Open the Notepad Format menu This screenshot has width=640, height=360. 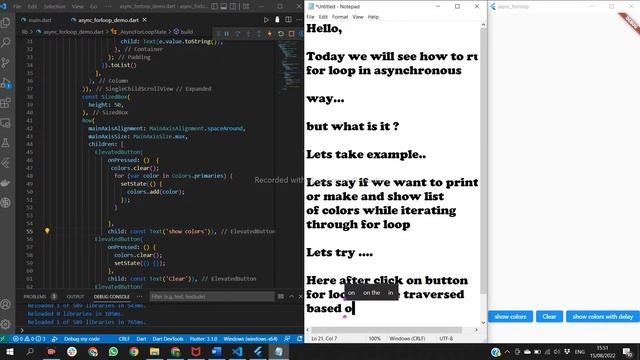click(x=340, y=17)
